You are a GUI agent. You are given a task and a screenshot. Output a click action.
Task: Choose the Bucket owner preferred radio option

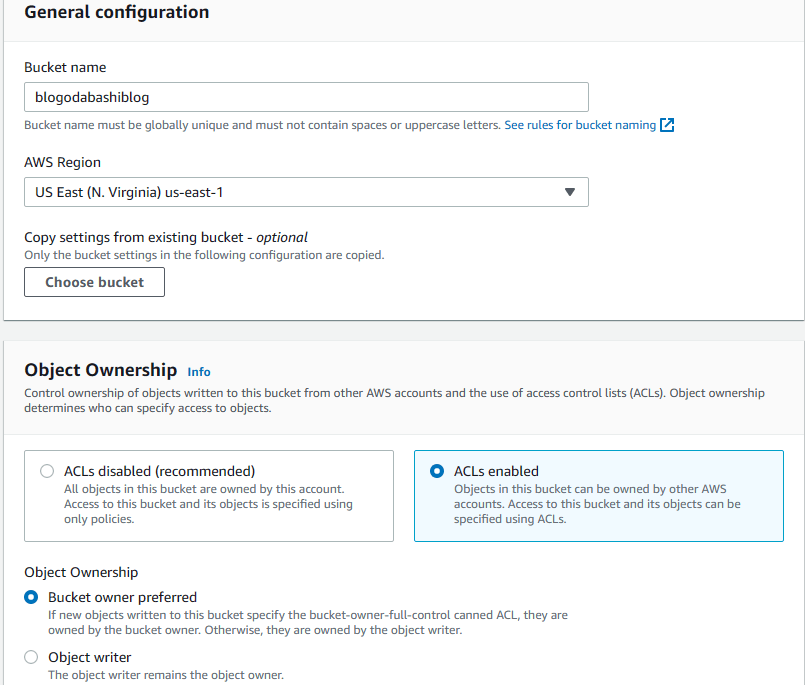coord(31,597)
